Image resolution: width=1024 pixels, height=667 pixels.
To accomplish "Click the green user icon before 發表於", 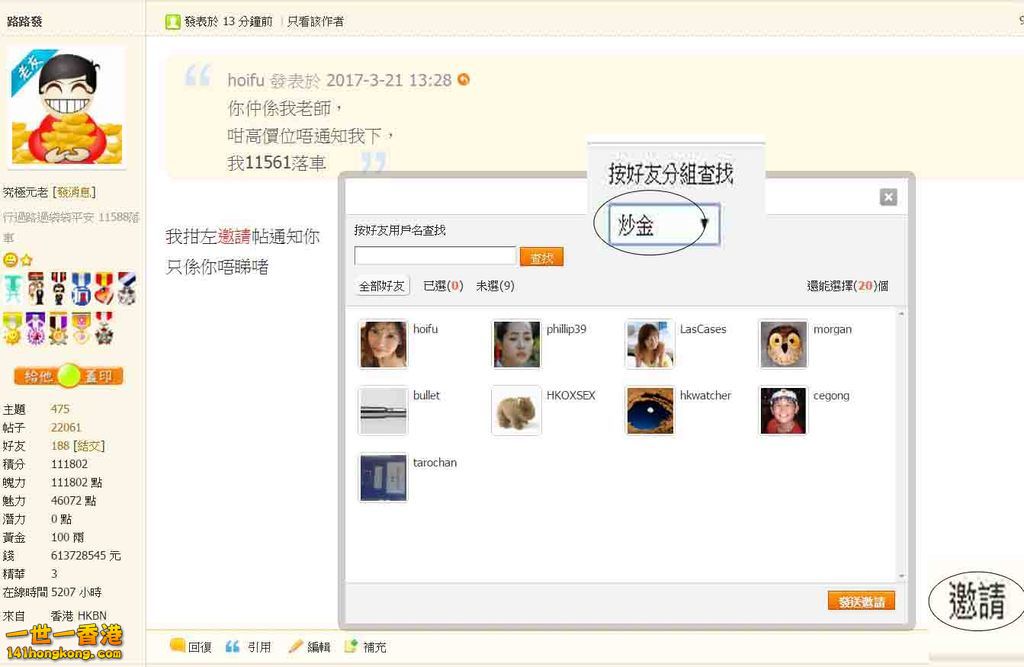I will point(173,21).
